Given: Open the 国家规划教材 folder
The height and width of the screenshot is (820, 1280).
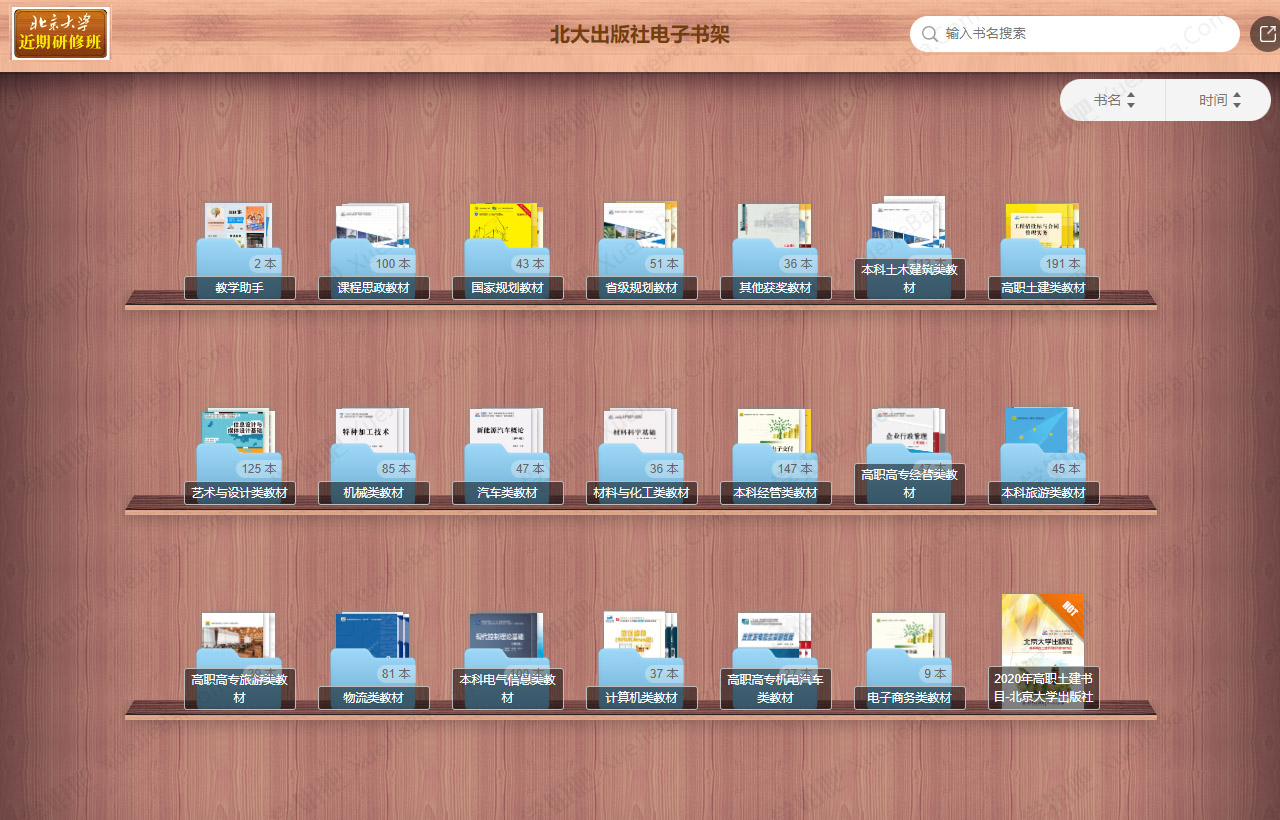Looking at the screenshot, I should click(507, 250).
